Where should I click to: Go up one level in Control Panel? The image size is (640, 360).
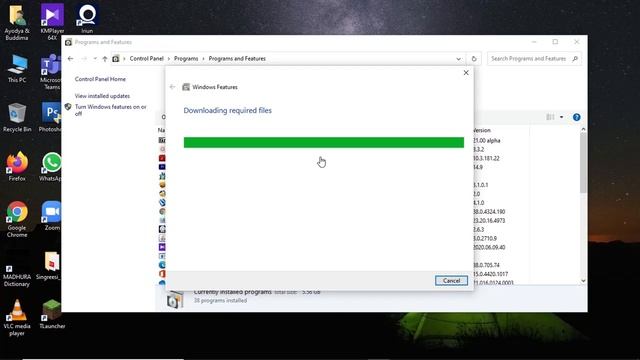coord(105,59)
